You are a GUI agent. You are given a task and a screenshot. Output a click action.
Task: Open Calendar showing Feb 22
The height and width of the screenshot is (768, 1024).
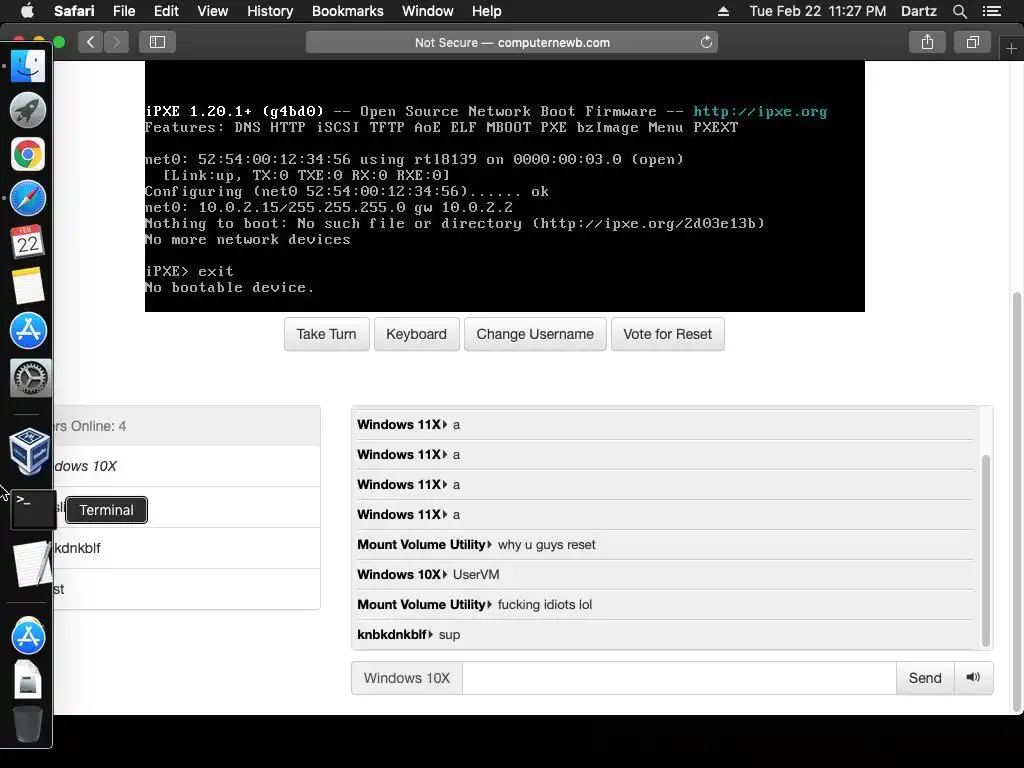28,242
